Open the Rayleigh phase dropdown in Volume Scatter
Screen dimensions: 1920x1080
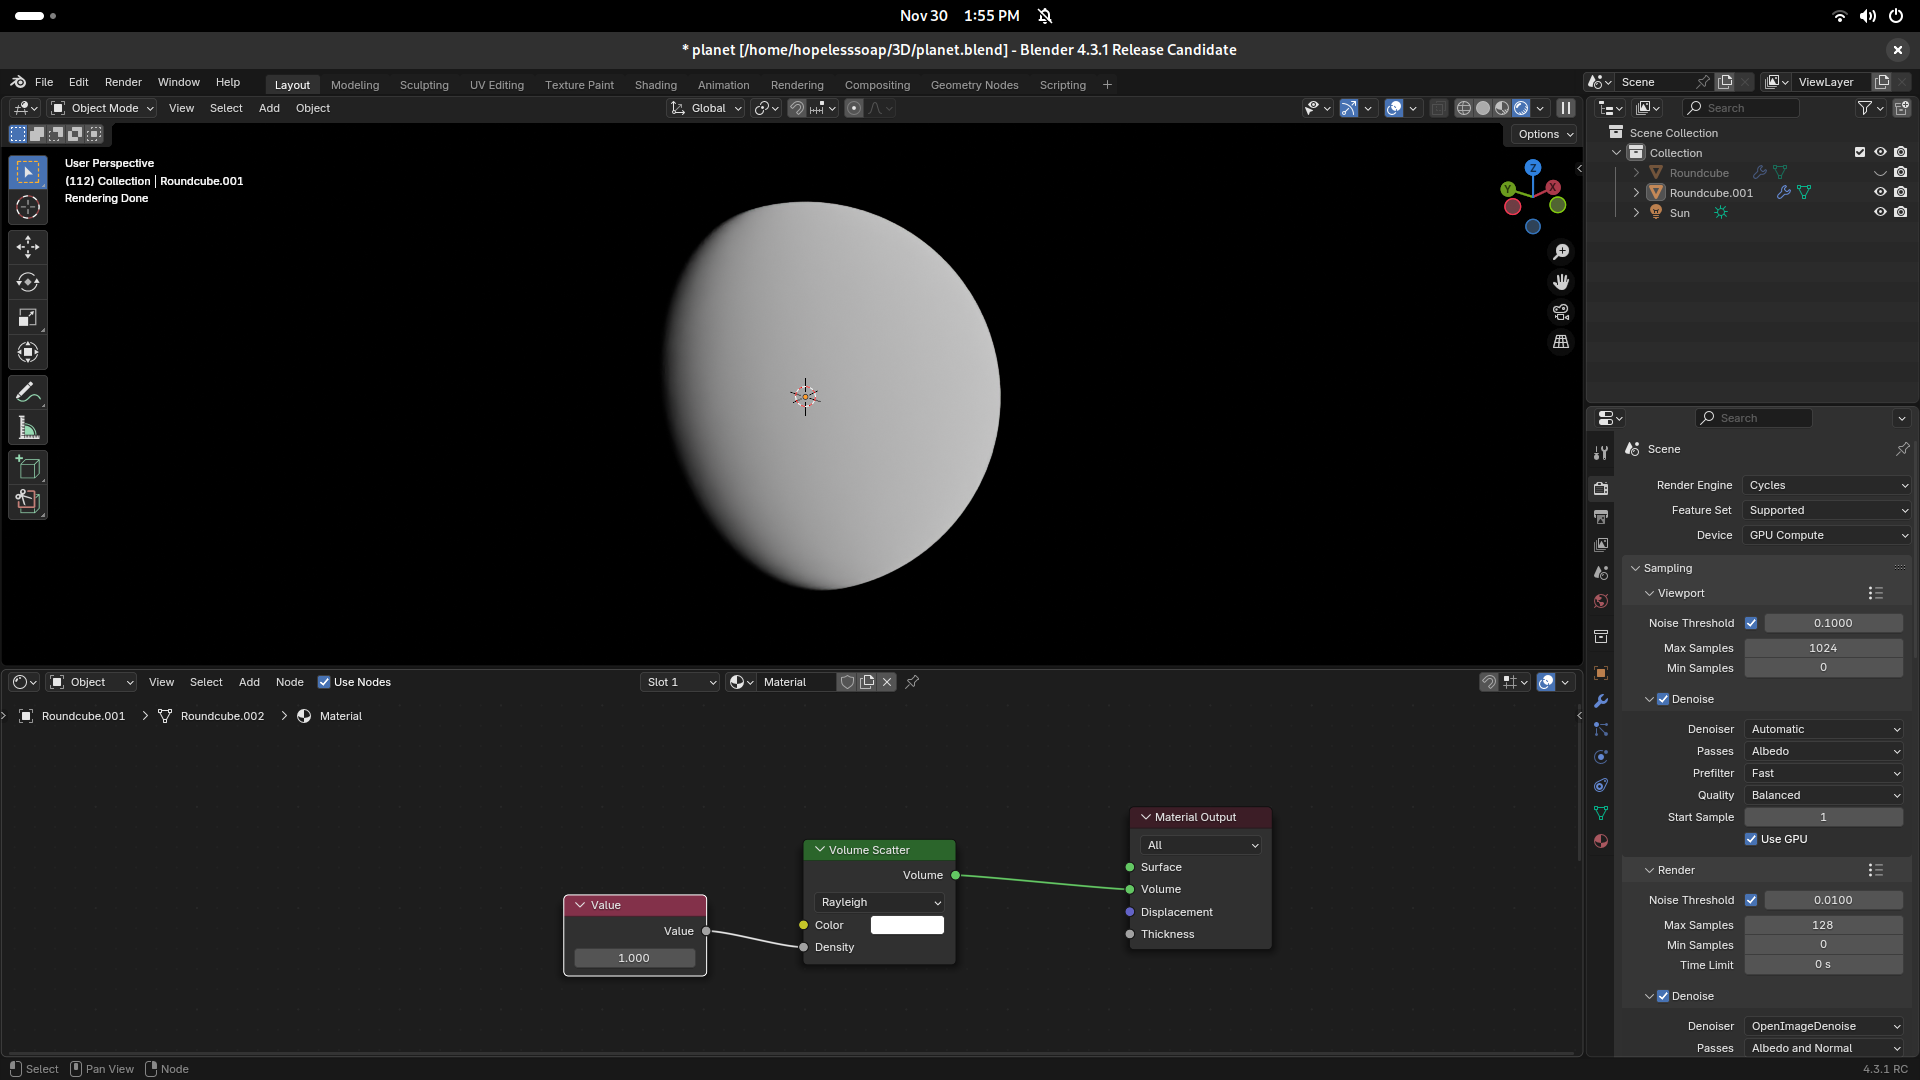click(x=880, y=902)
